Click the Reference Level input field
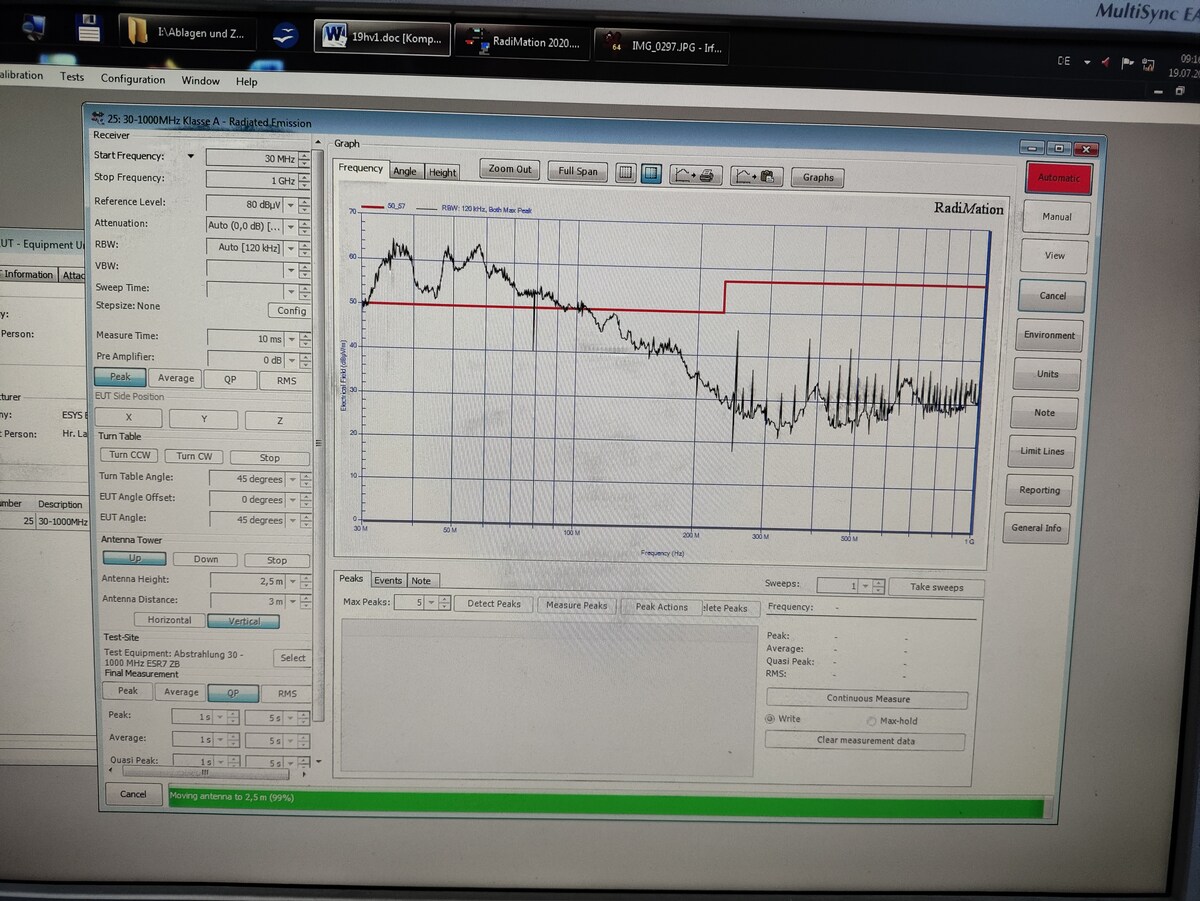The image size is (1200, 901). (252, 203)
